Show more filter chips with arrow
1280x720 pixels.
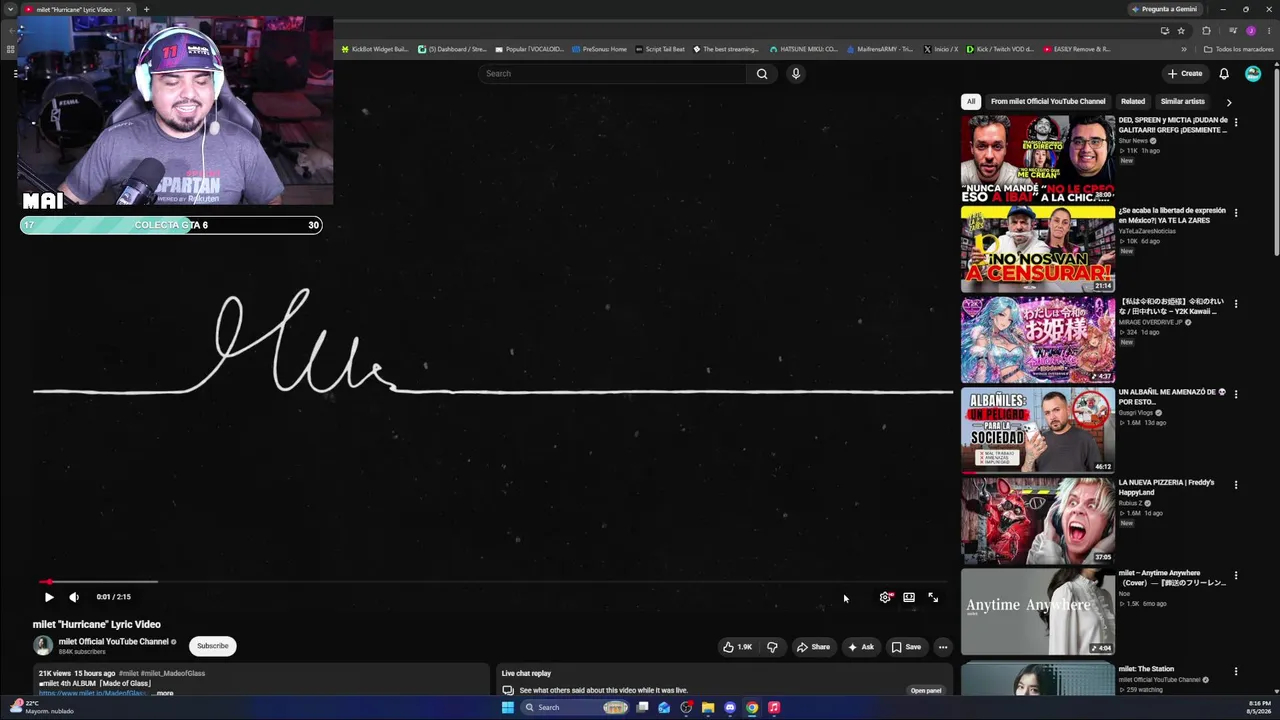(x=1229, y=101)
